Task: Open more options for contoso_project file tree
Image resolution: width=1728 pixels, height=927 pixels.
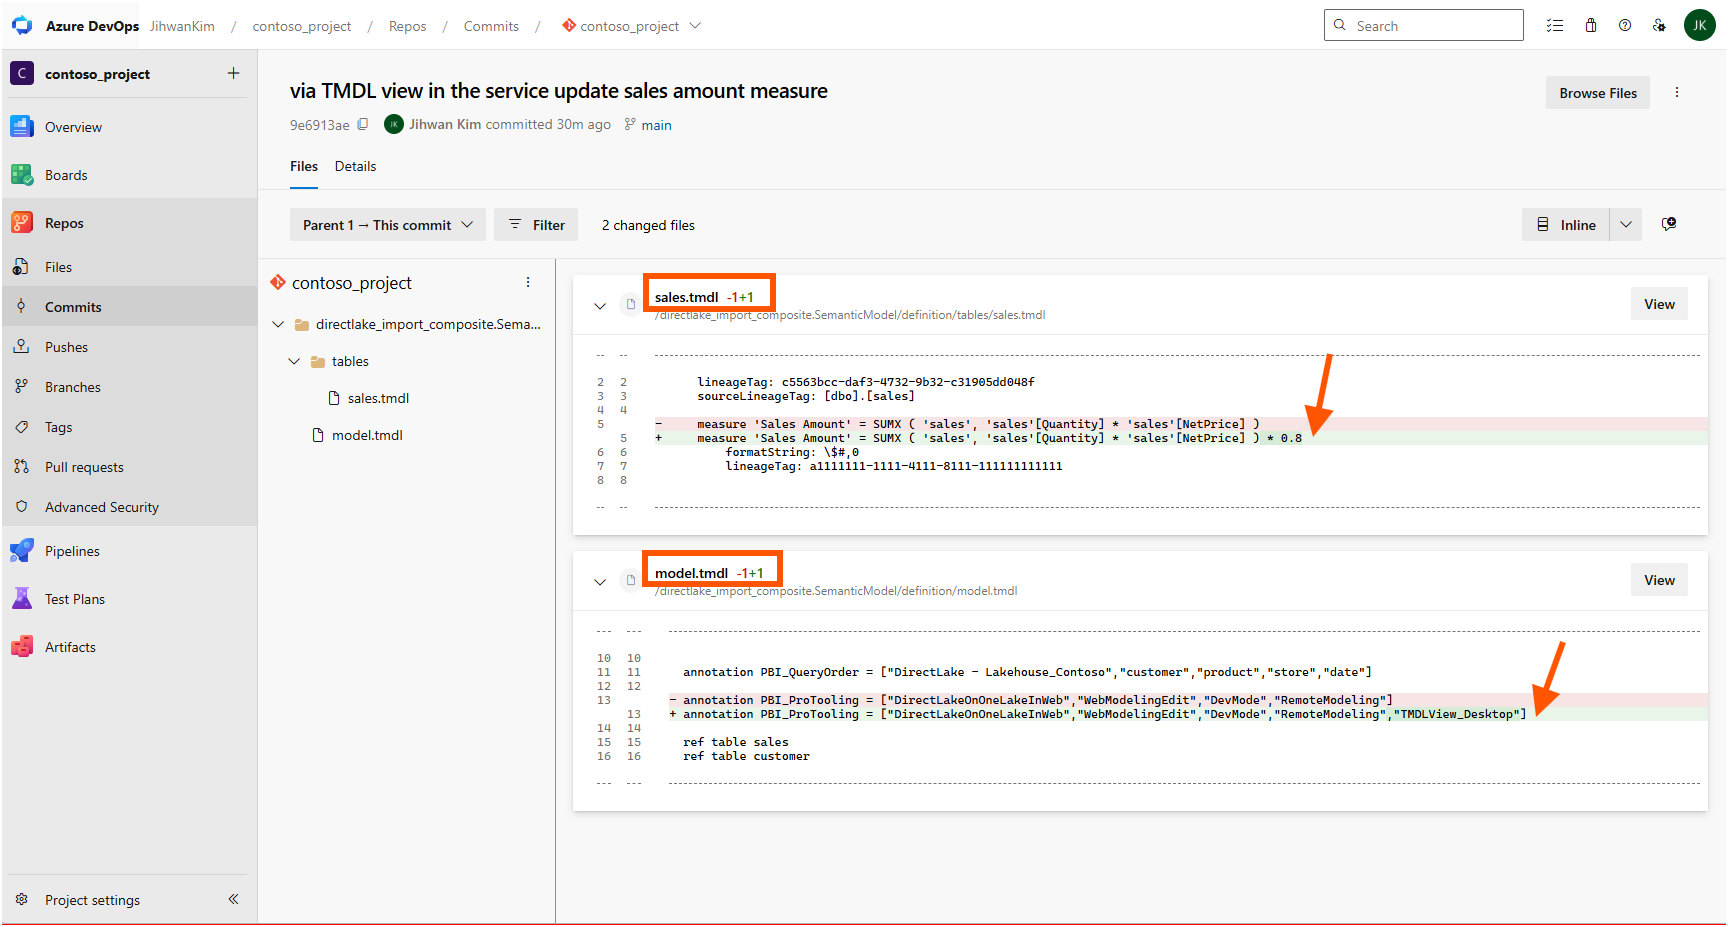Action: click(x=528, y=283)
